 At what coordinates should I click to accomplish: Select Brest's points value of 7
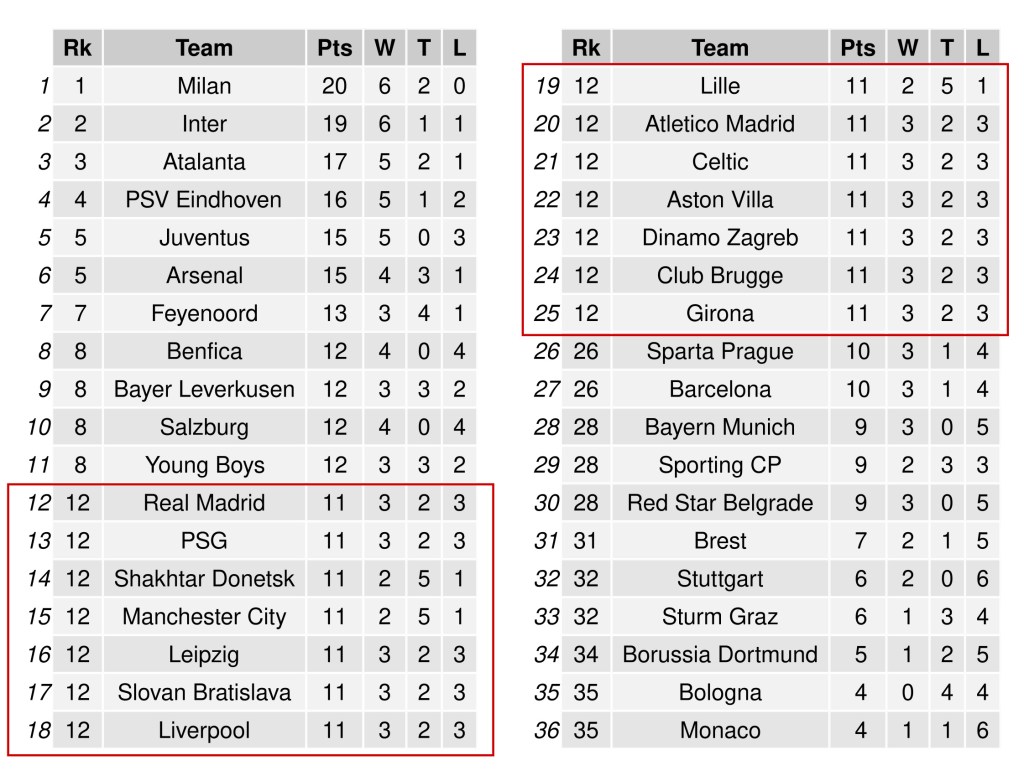858,541
